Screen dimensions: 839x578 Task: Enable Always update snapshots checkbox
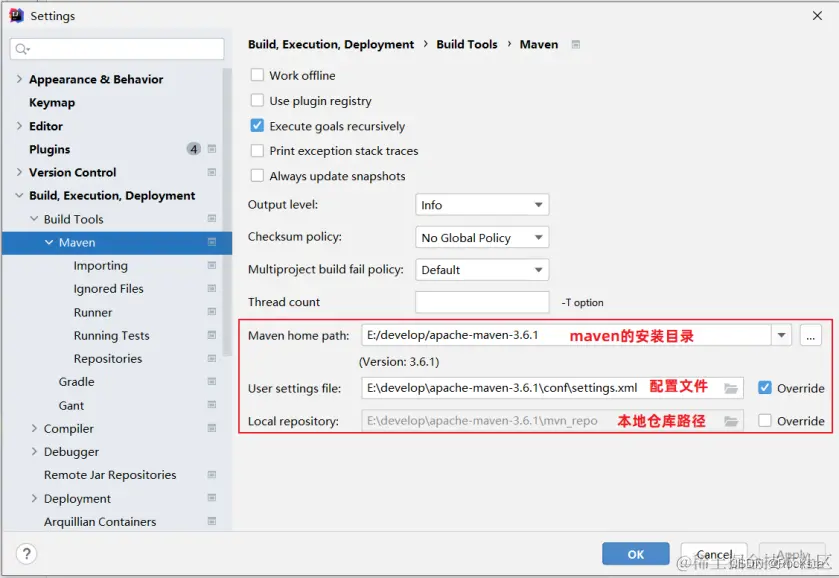[x=257, y=176]
